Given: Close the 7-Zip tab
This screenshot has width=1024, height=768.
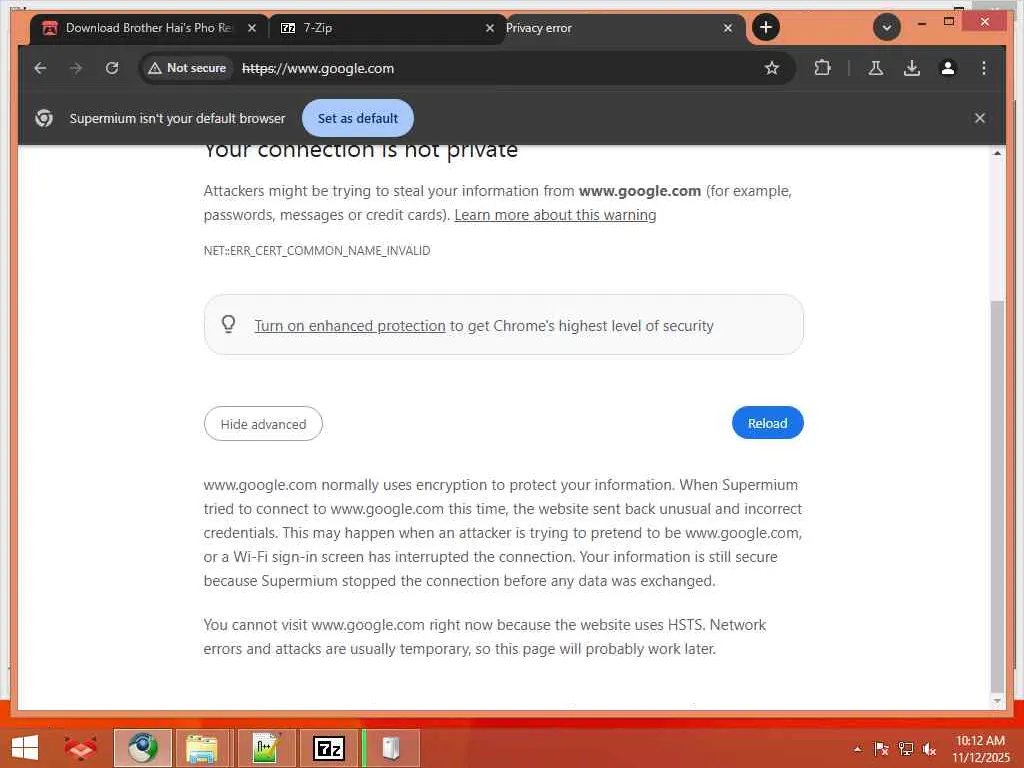Looking at the screenshot, I should click(x=490, y=28).
